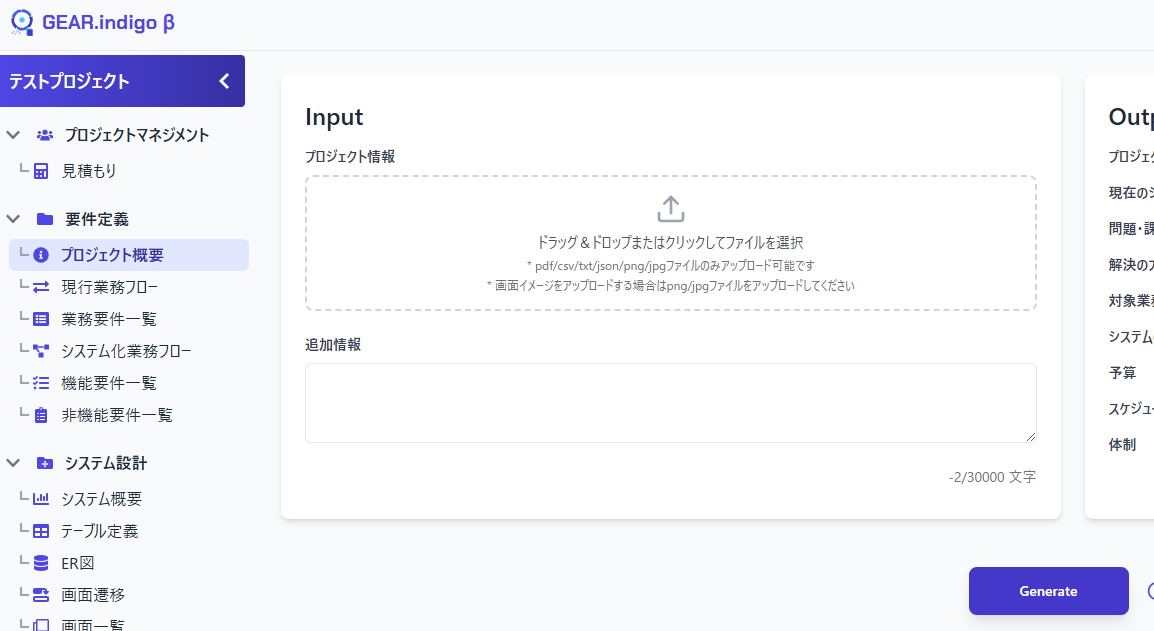This screenshot has height=631, width=1154.
Task: Click the database icon beside ER図
Action: point(41,563)
